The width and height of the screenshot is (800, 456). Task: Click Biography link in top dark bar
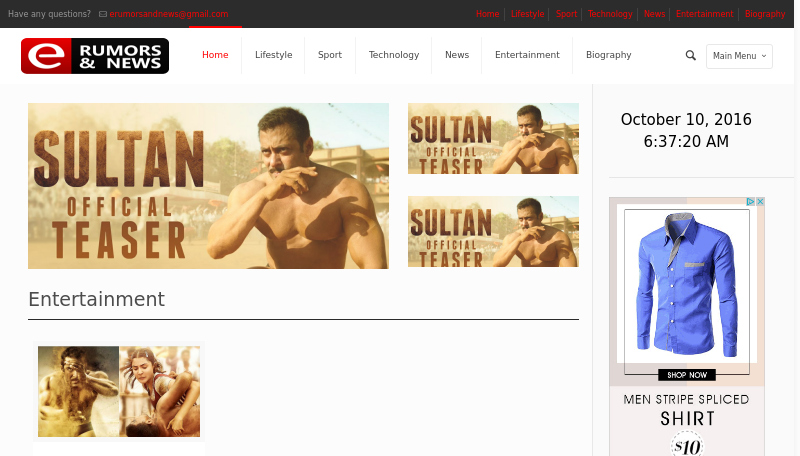coord(765,14)
